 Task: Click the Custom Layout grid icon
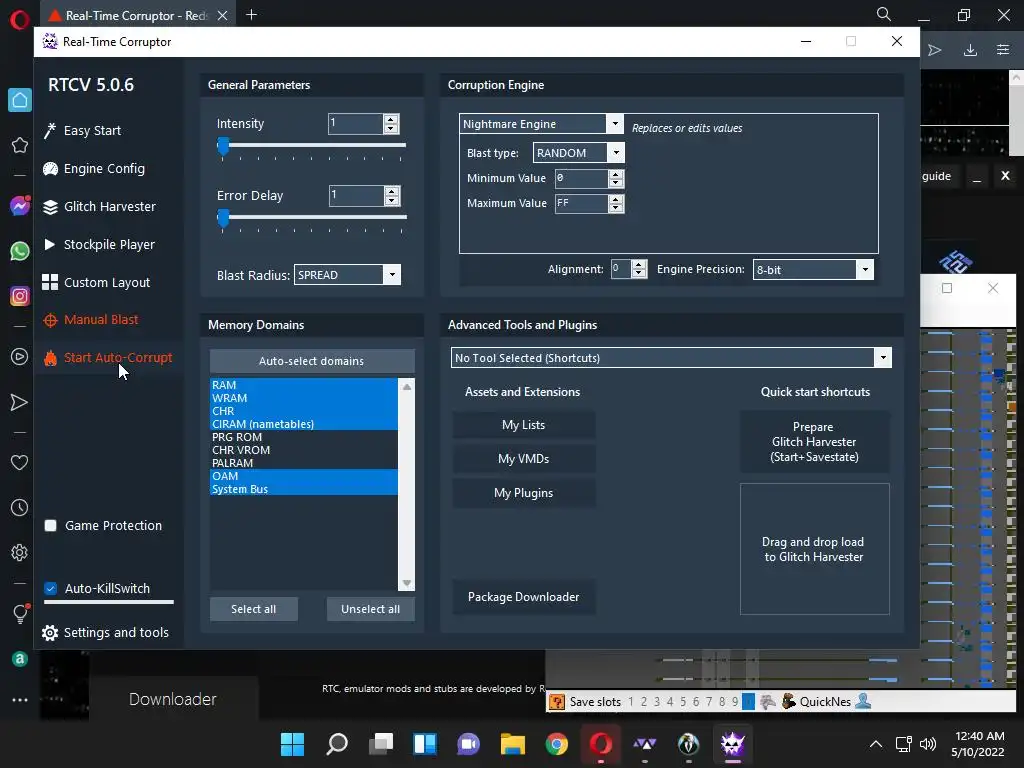tap(50, 282)
